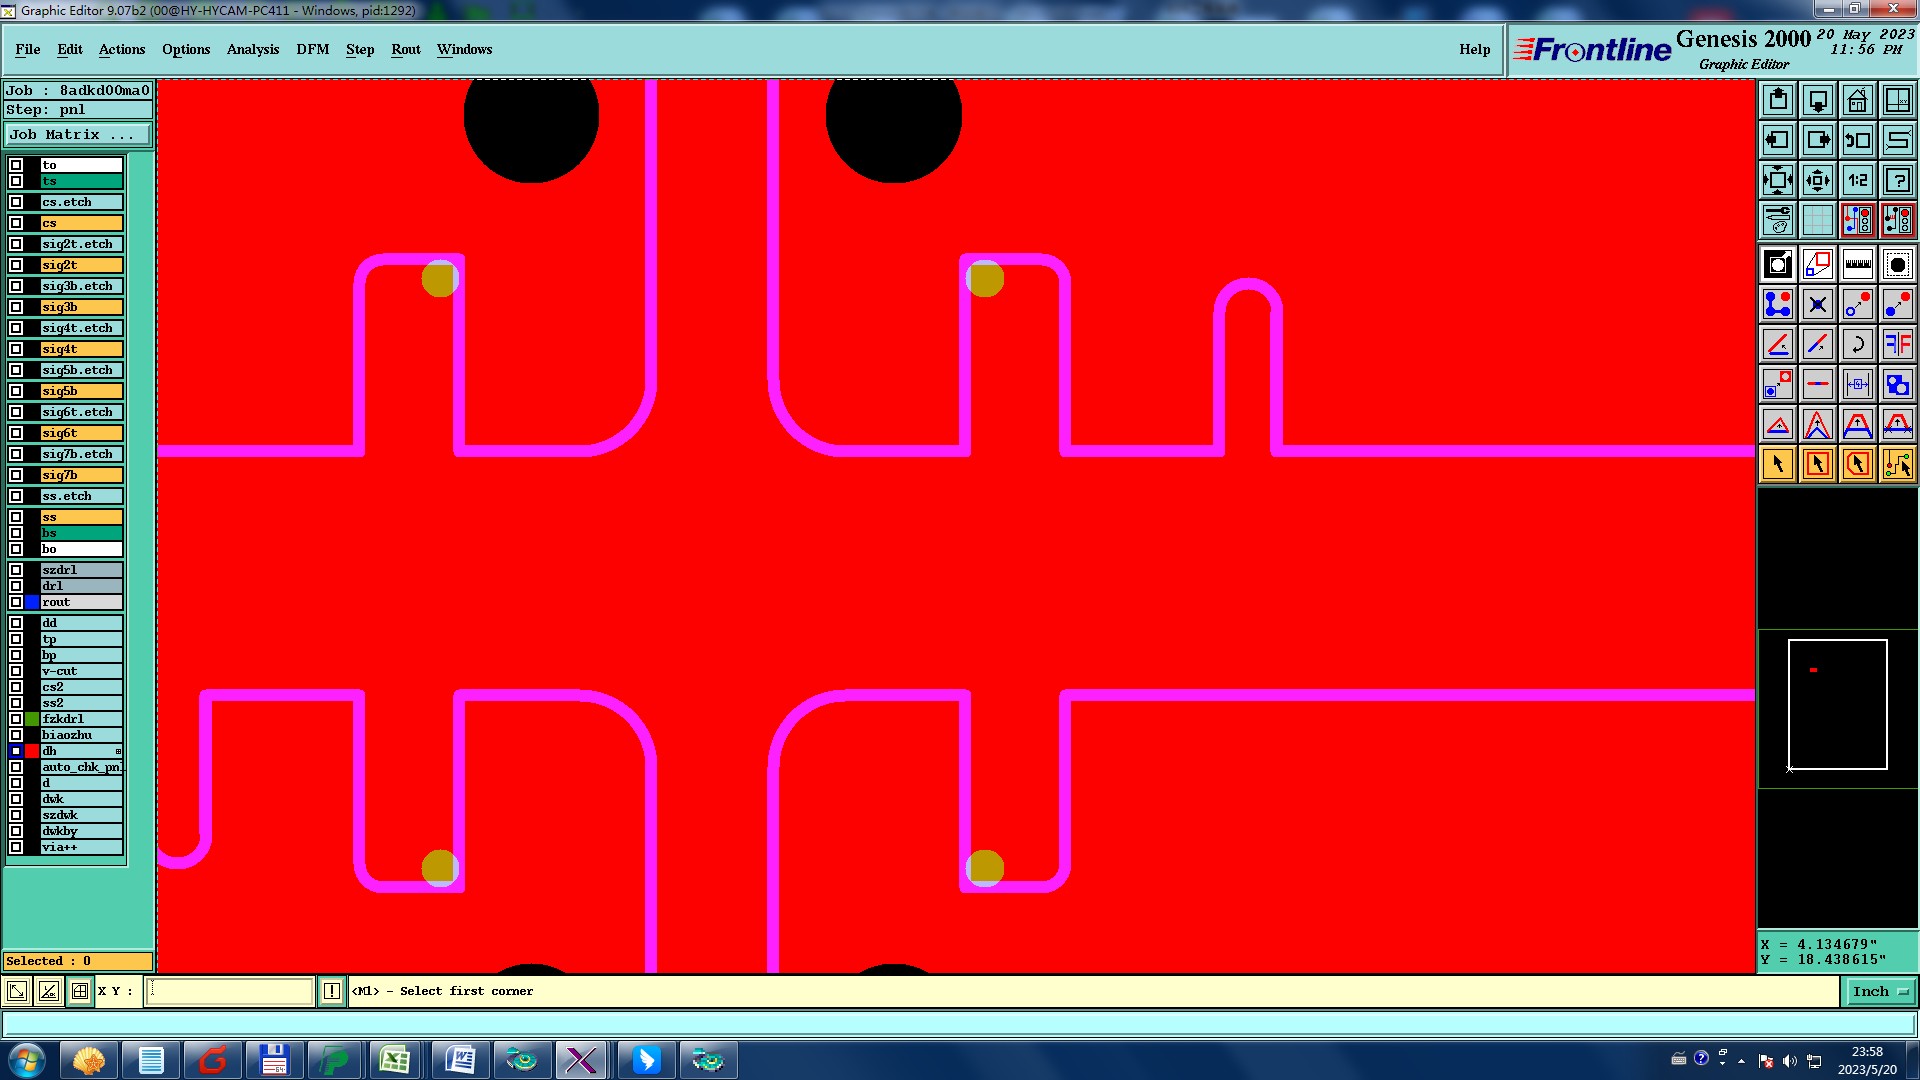Open the Job Matrix selector
Viewport: 1920px width, 1080px height.
coord(78,134)
